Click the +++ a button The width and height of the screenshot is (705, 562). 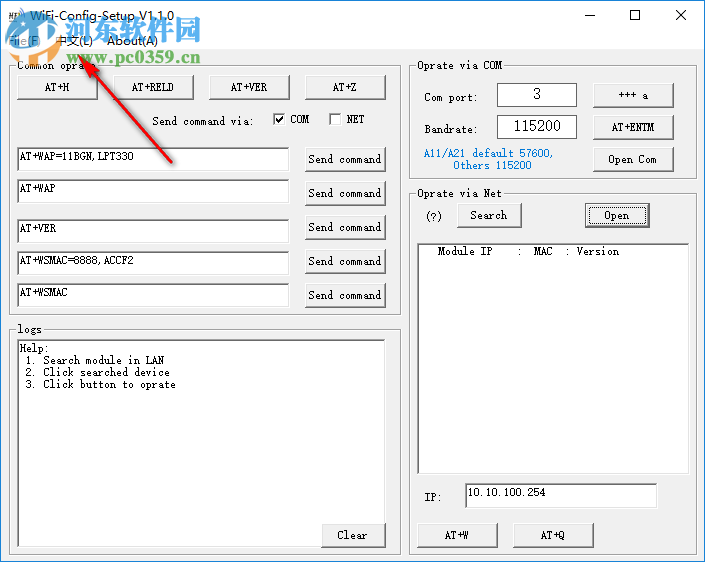(633, 95)
